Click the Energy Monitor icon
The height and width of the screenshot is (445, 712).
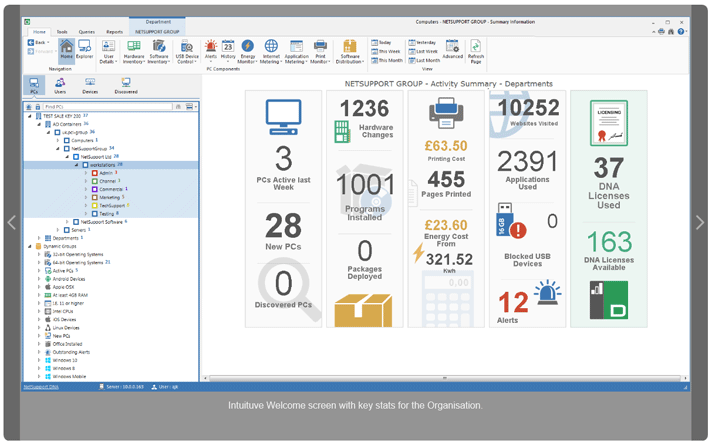pyautogui.click(x=247, y=49)
